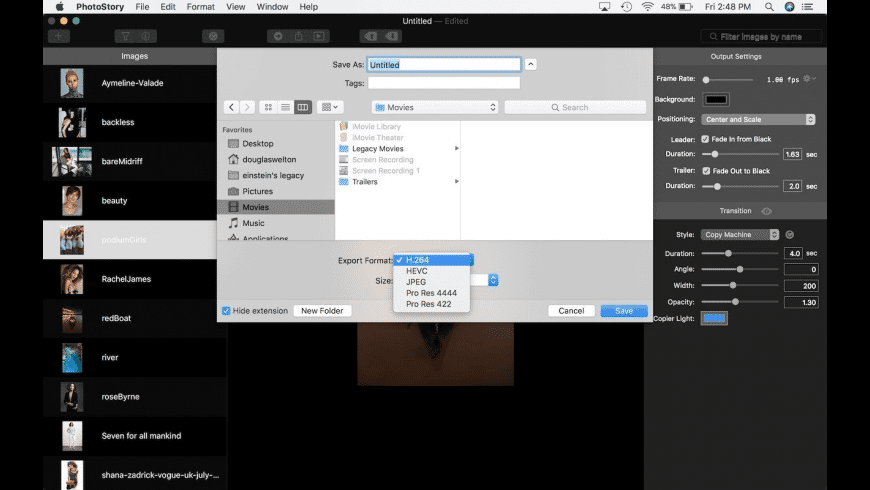Viewport: 870px width, 490px height.
Task: Click the Save button
Action: pos(624,311)
